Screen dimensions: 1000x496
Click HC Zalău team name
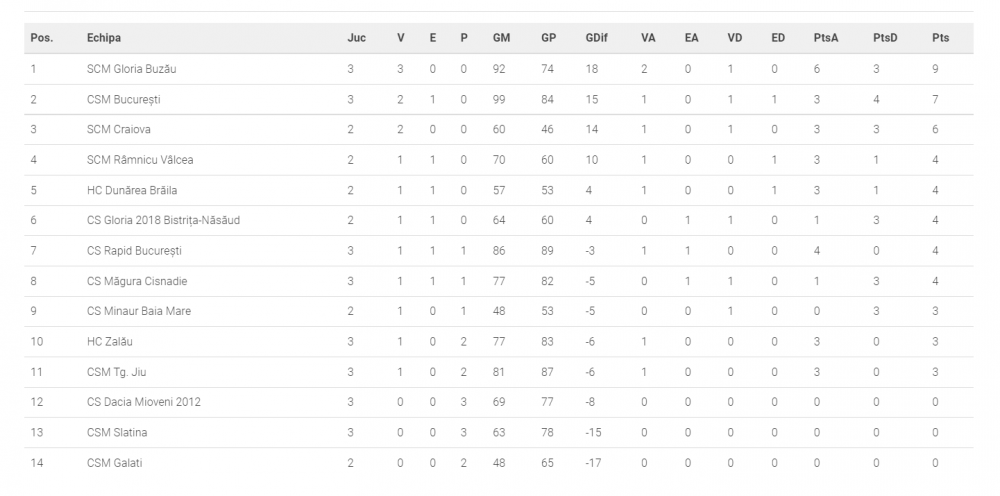click(110, 342)
